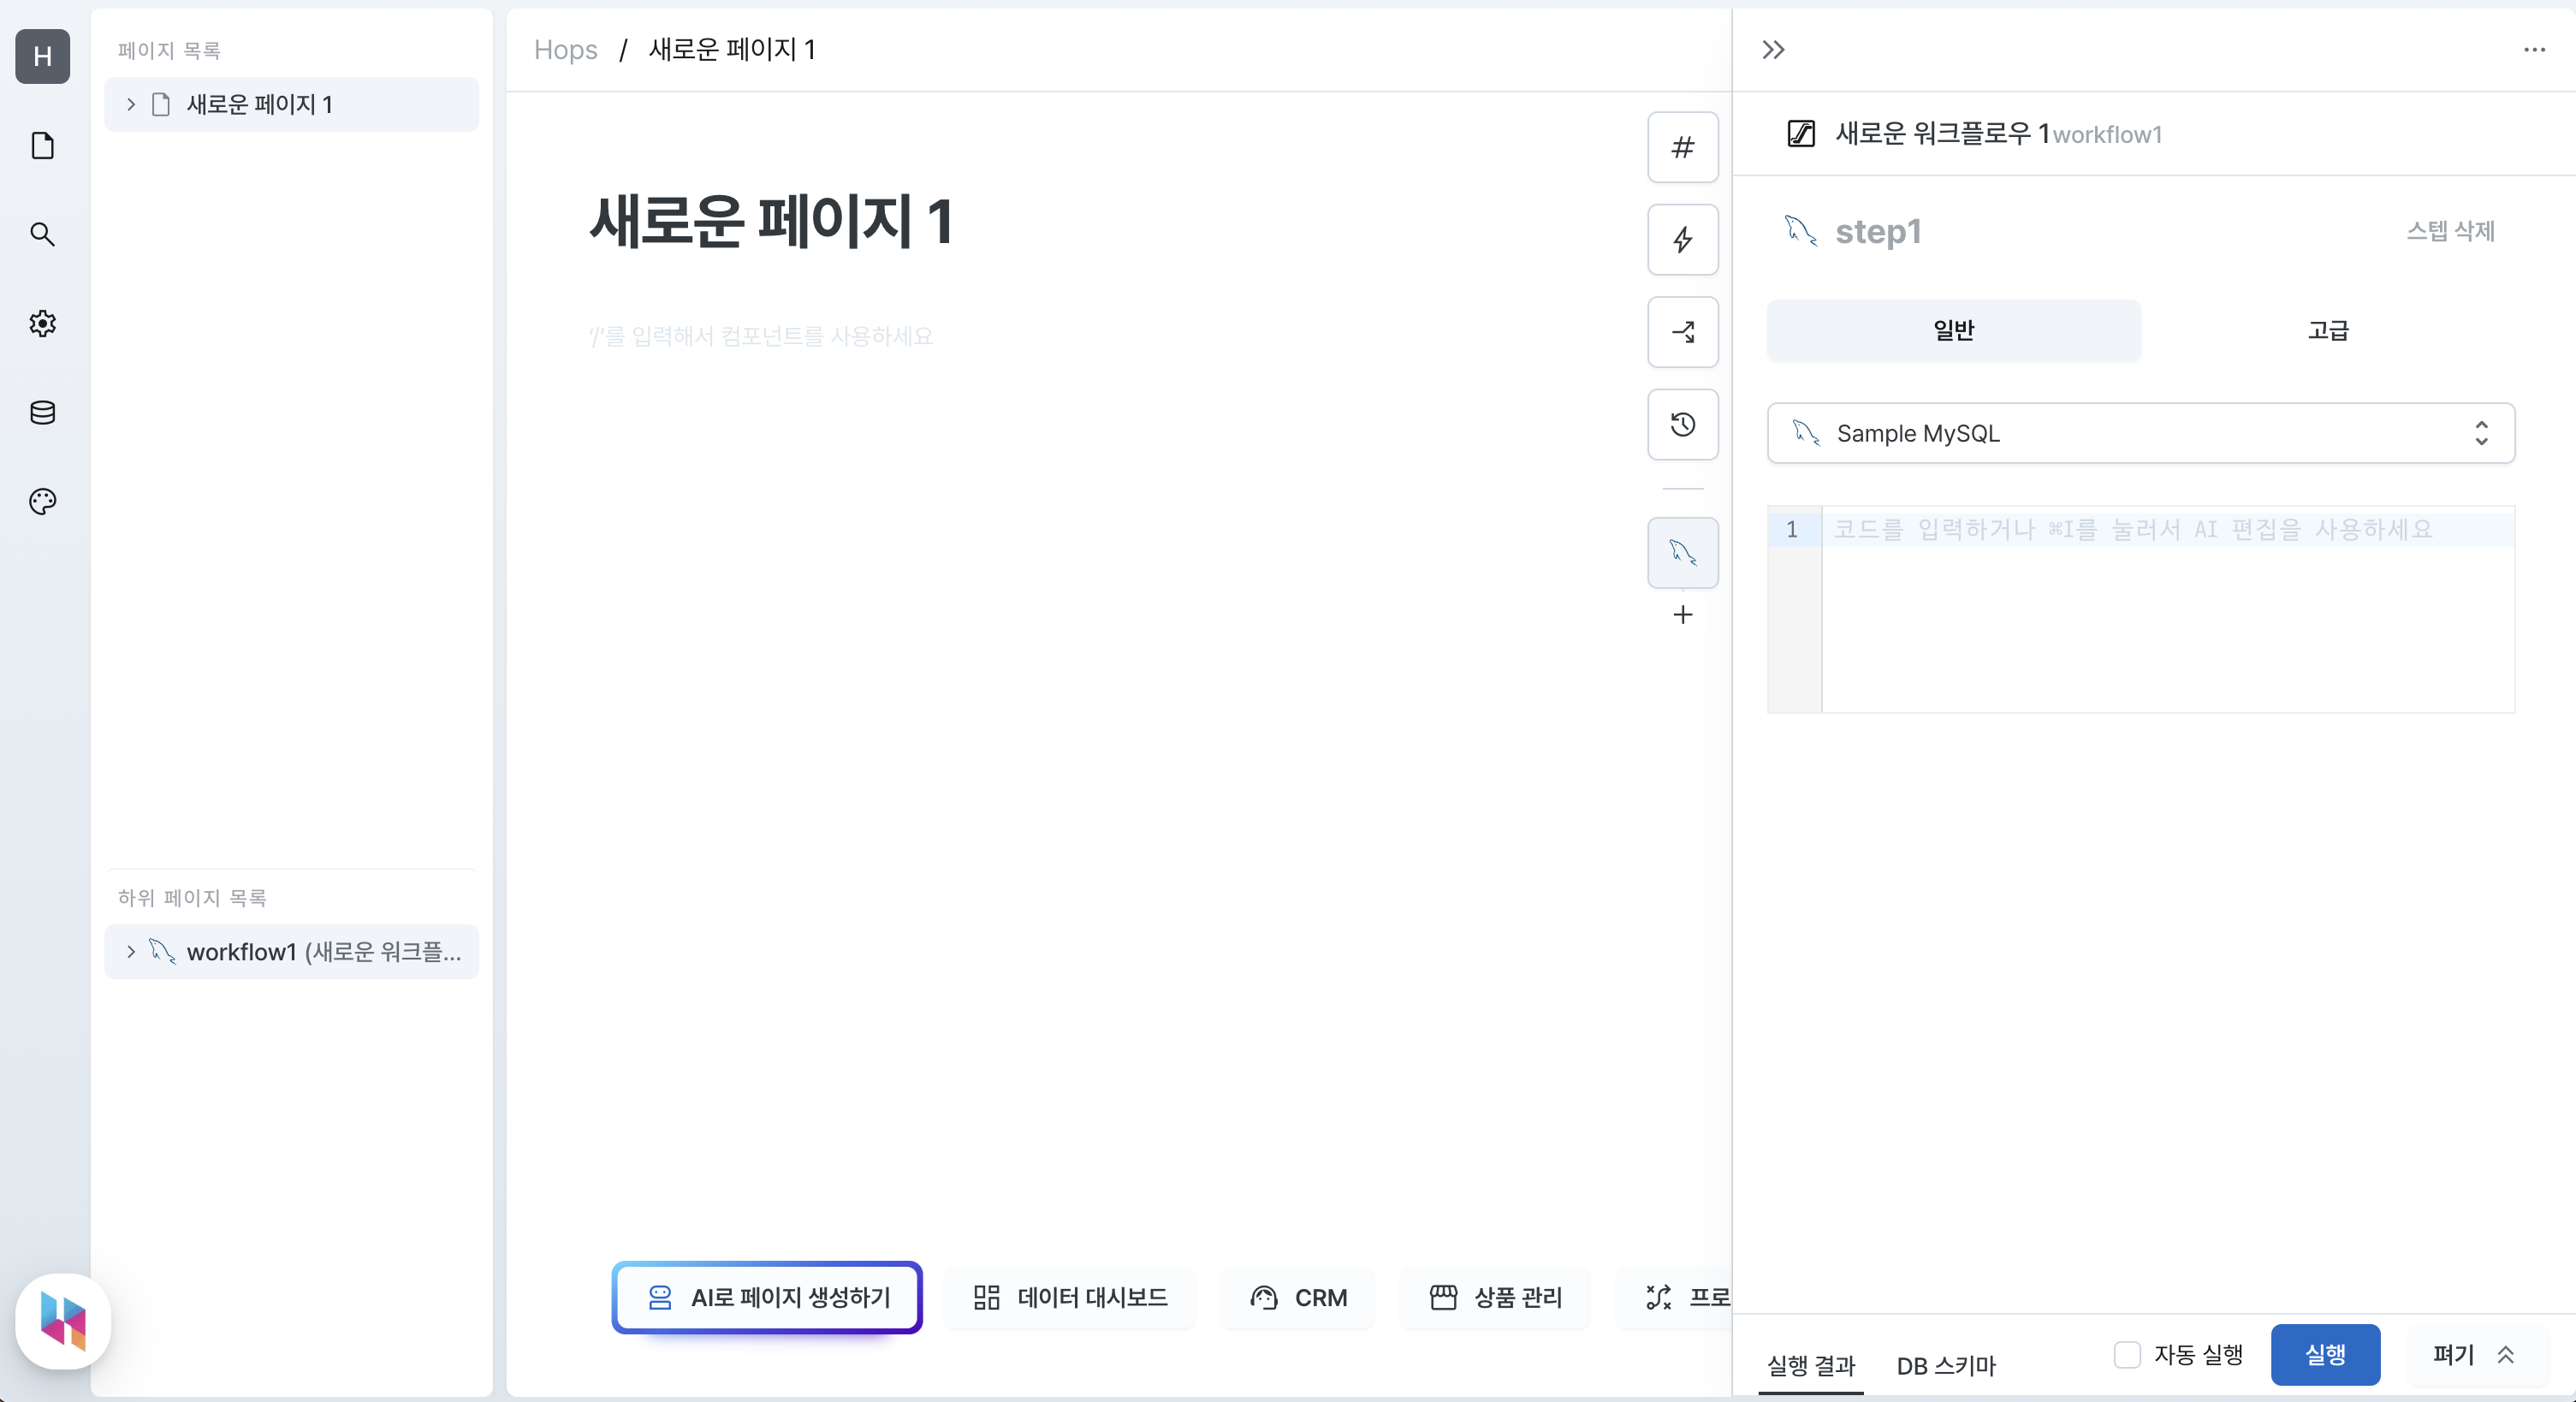Switch to the 일반 tab
Image resolution: width=2576 pixels, height=1402 pixels.
1954,330
